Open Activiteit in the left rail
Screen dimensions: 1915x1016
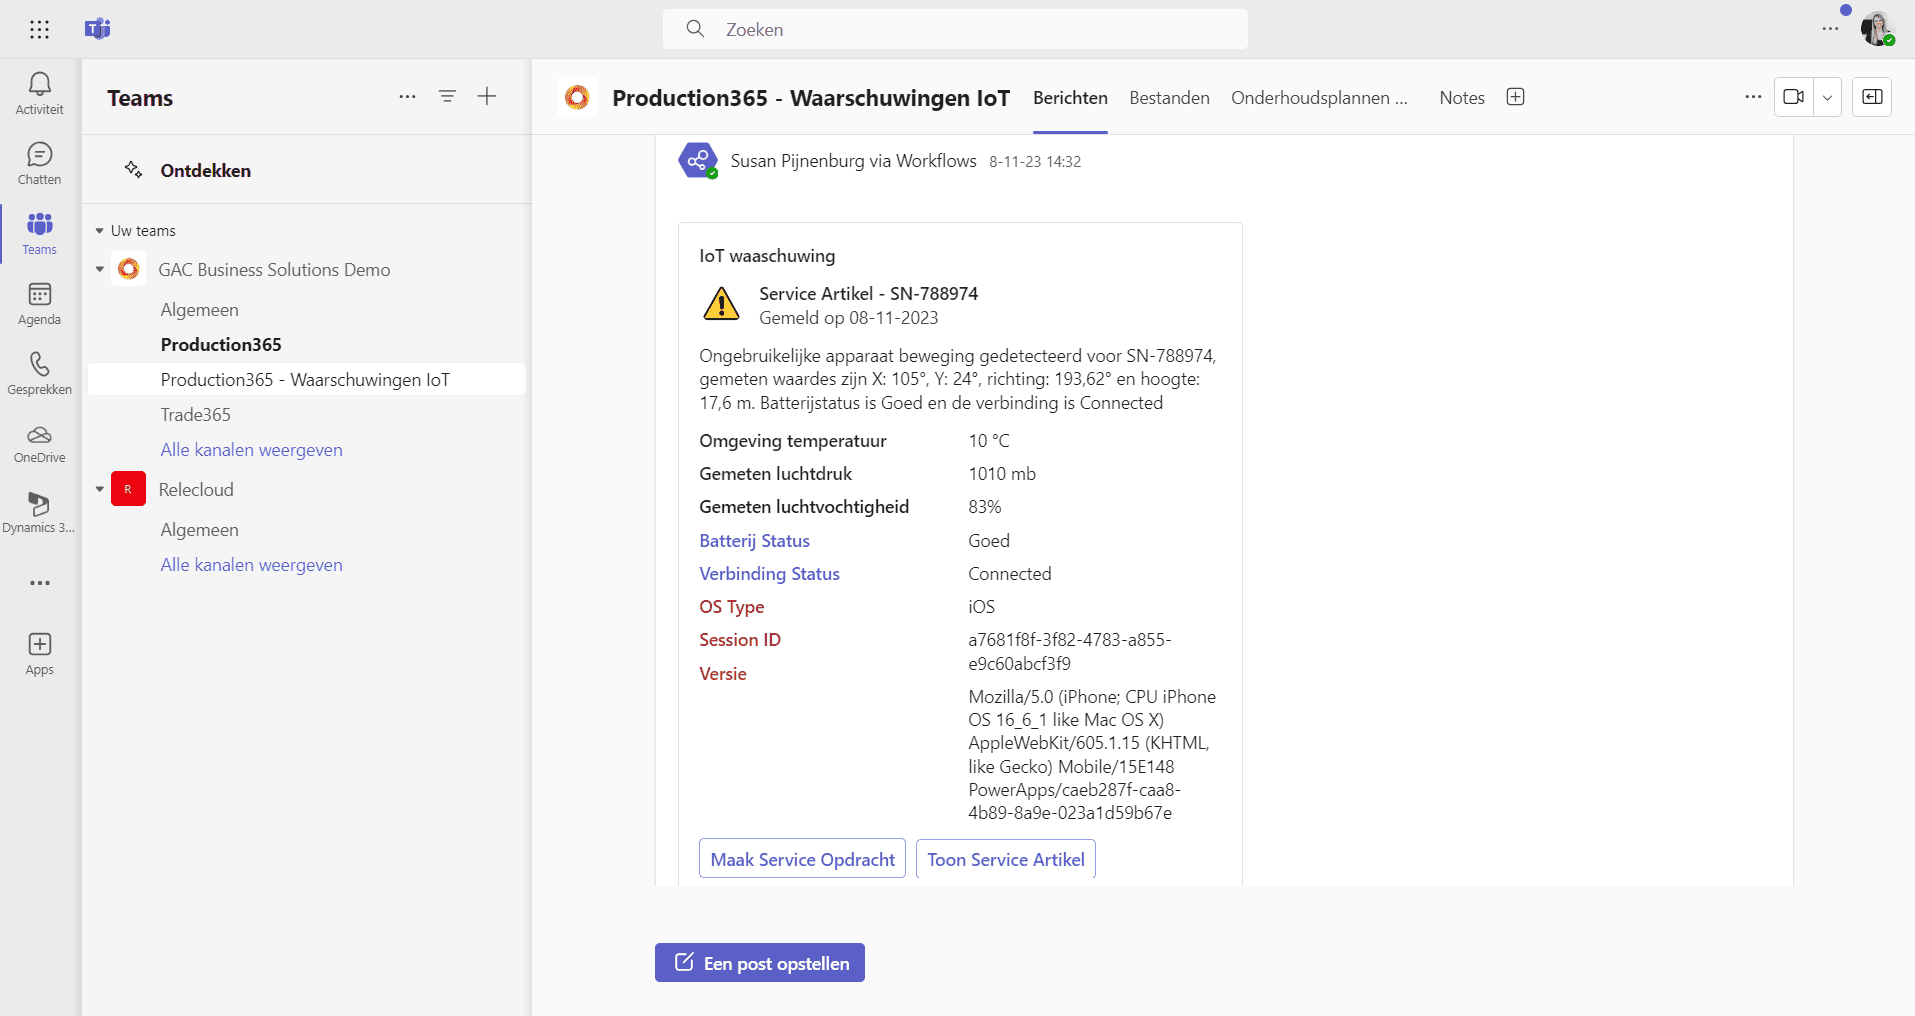click(x=40, y=93)
